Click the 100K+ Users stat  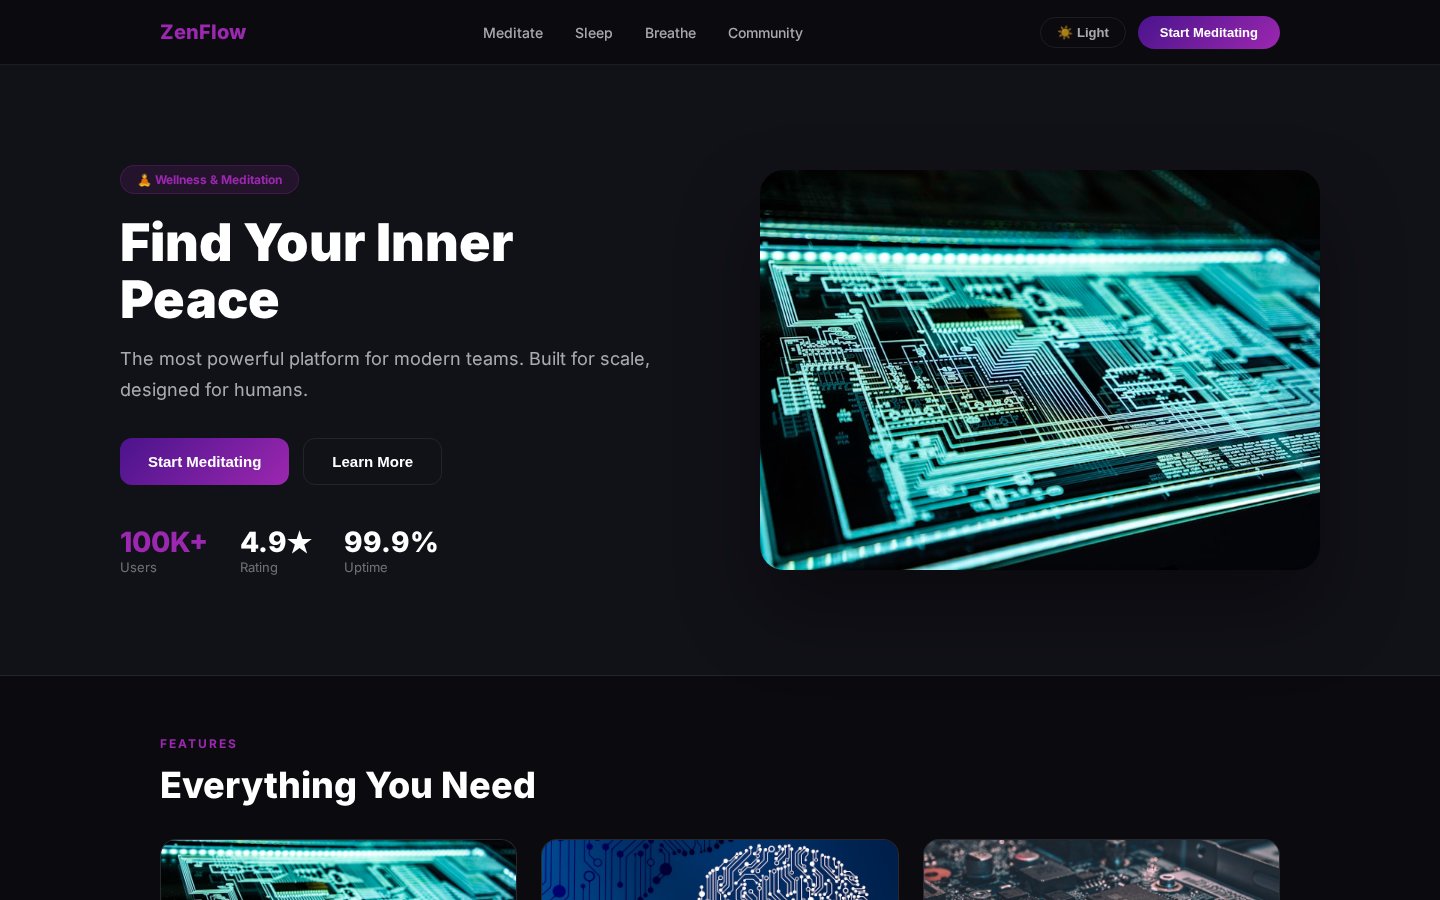[163, 551]
